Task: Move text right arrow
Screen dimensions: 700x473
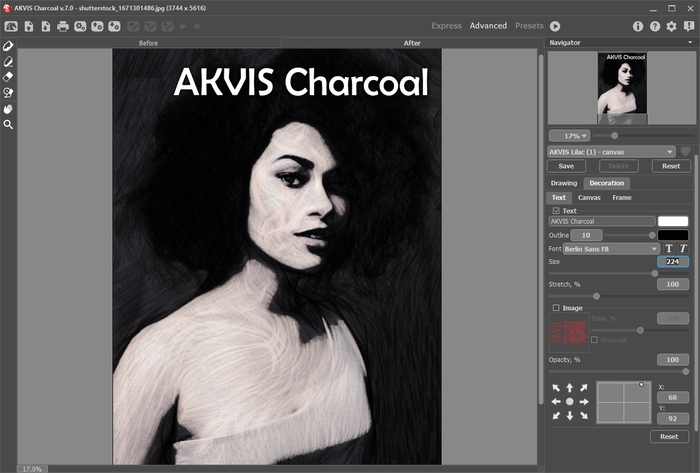Action: click(584, 402)
